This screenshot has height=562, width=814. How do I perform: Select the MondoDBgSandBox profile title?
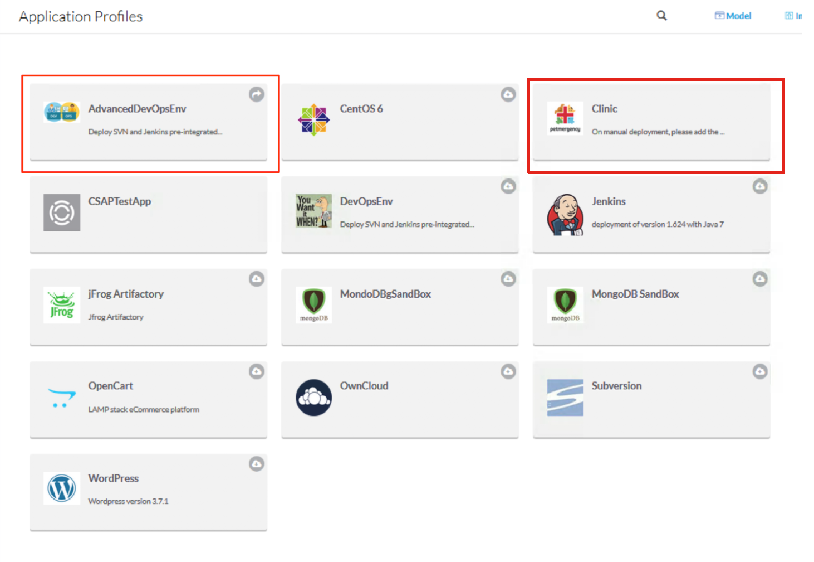click(385, 294)
